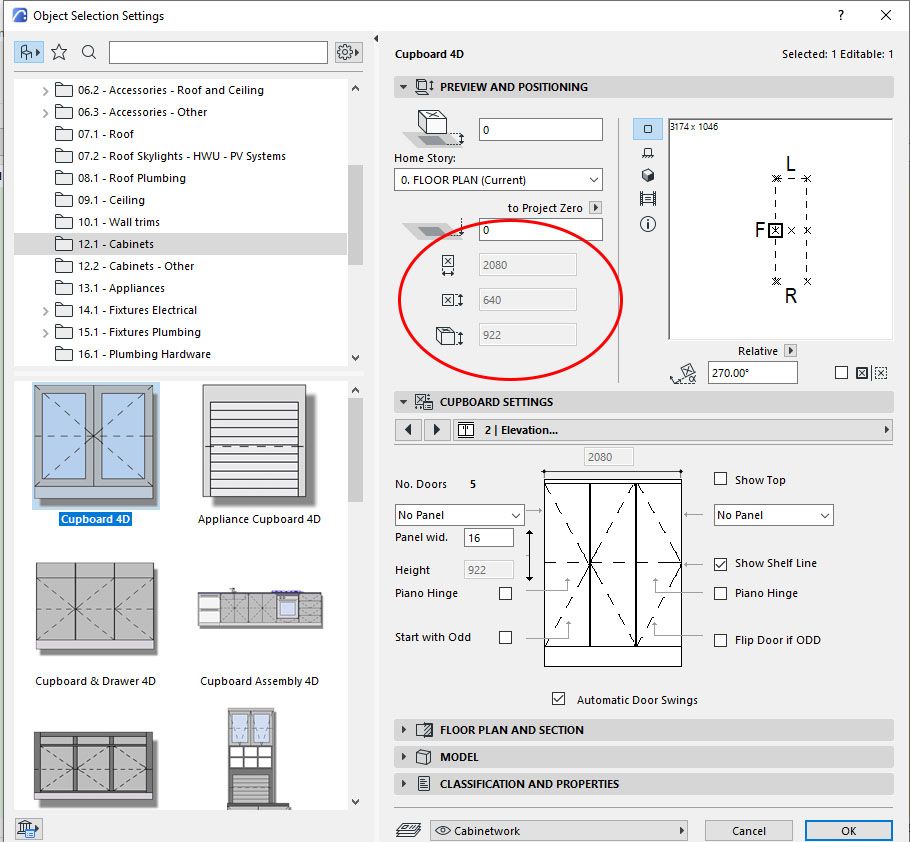
Task: Select the Appliance Cupboard 4D thumbnail
Action: pos(260,445)
